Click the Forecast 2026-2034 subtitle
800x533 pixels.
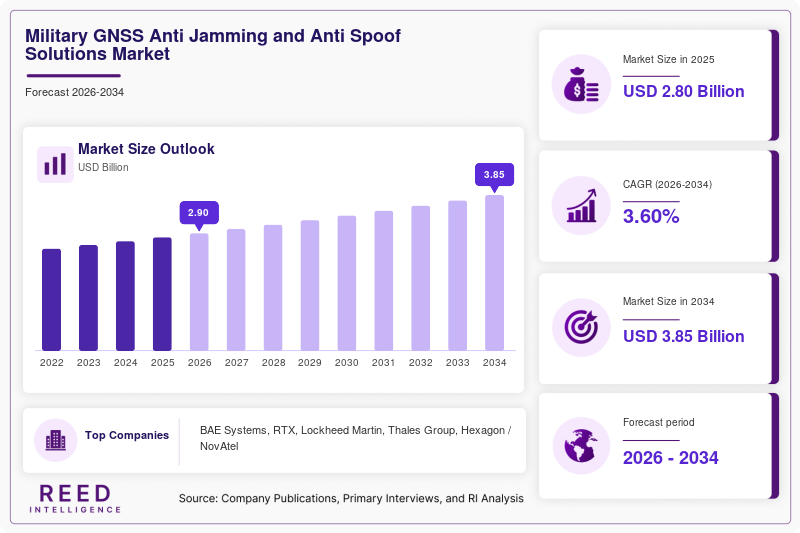[74, 92]
